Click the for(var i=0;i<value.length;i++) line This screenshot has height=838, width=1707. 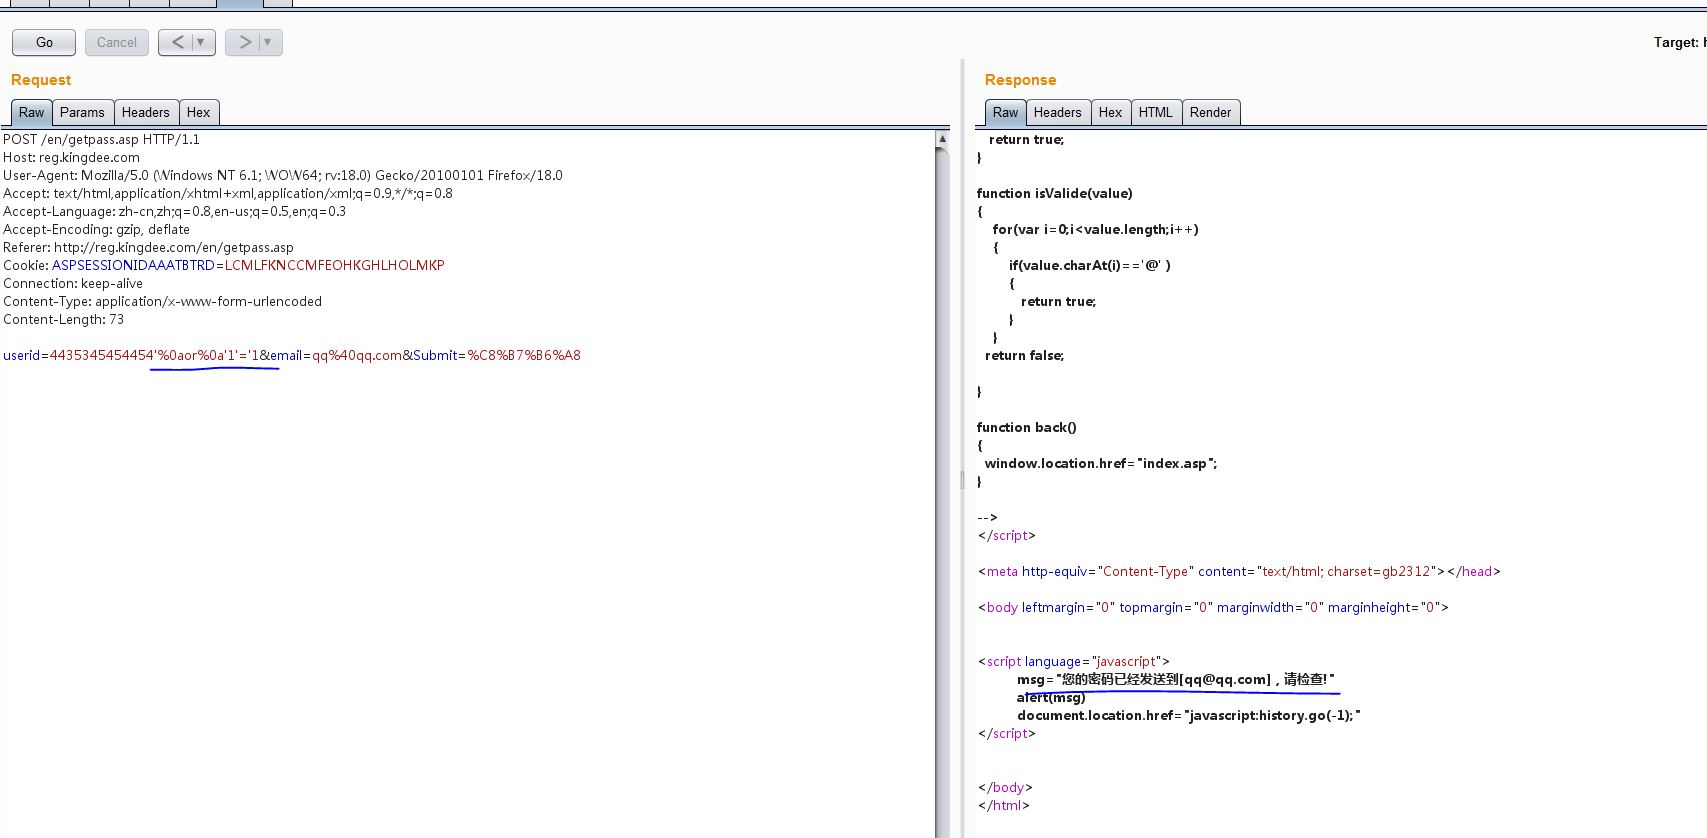click(x=1095, y=230)
